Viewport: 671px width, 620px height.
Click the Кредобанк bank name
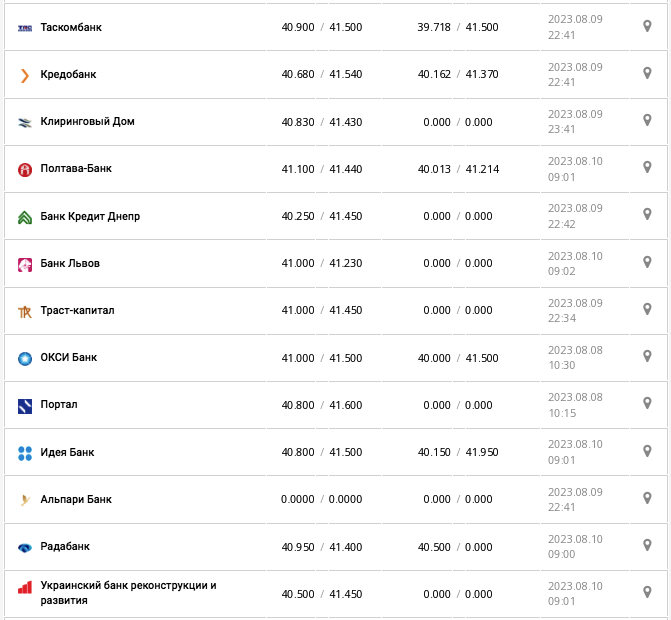68,75
